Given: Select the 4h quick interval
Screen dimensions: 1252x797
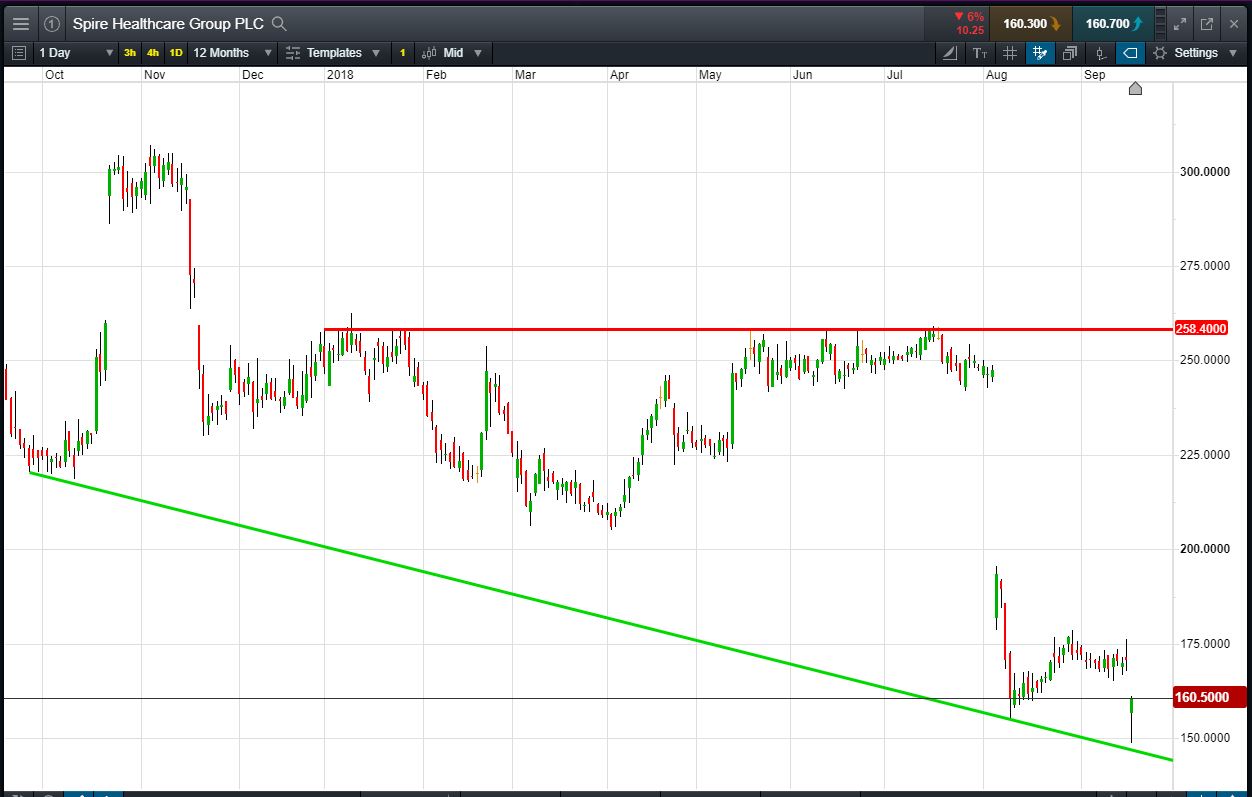Looking at the screenshot, I should [153, 53].
